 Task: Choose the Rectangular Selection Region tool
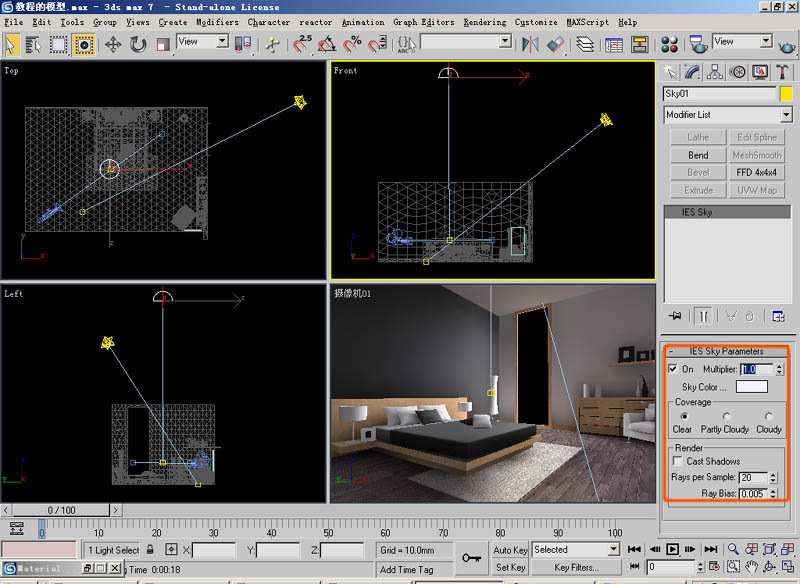coord(58,45)
